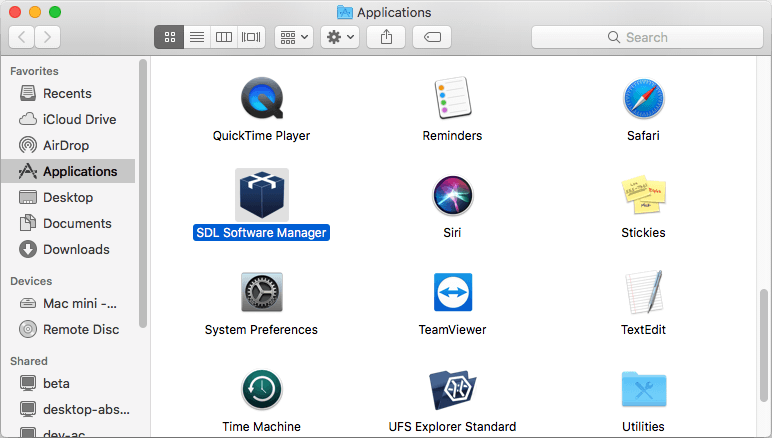
Task: Click the green zoom button
Action: click(55, 12)
